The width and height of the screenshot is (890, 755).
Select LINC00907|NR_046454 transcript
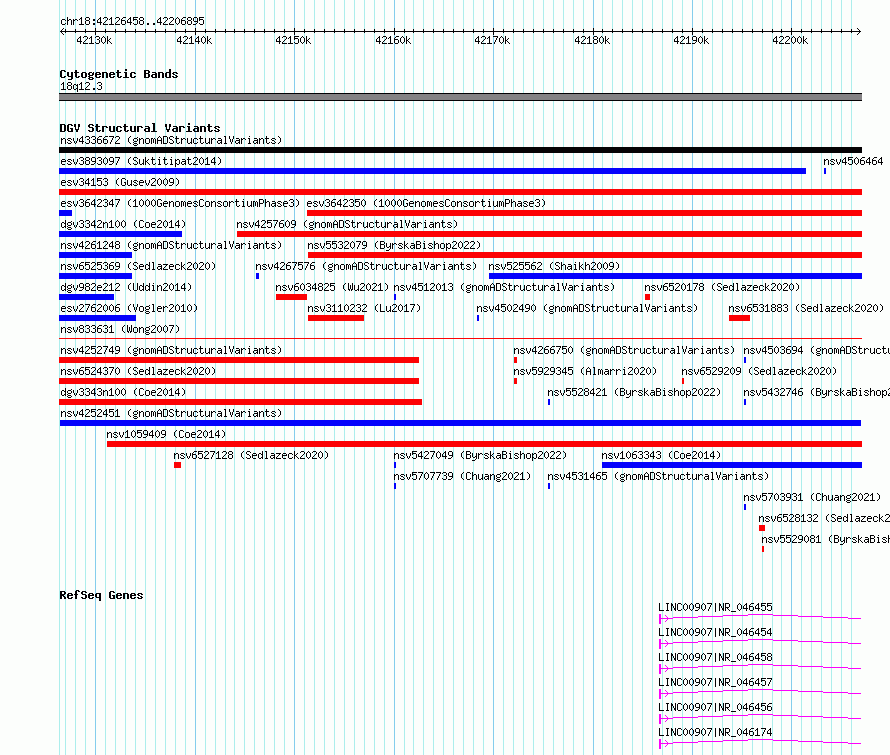coord(760,643)
